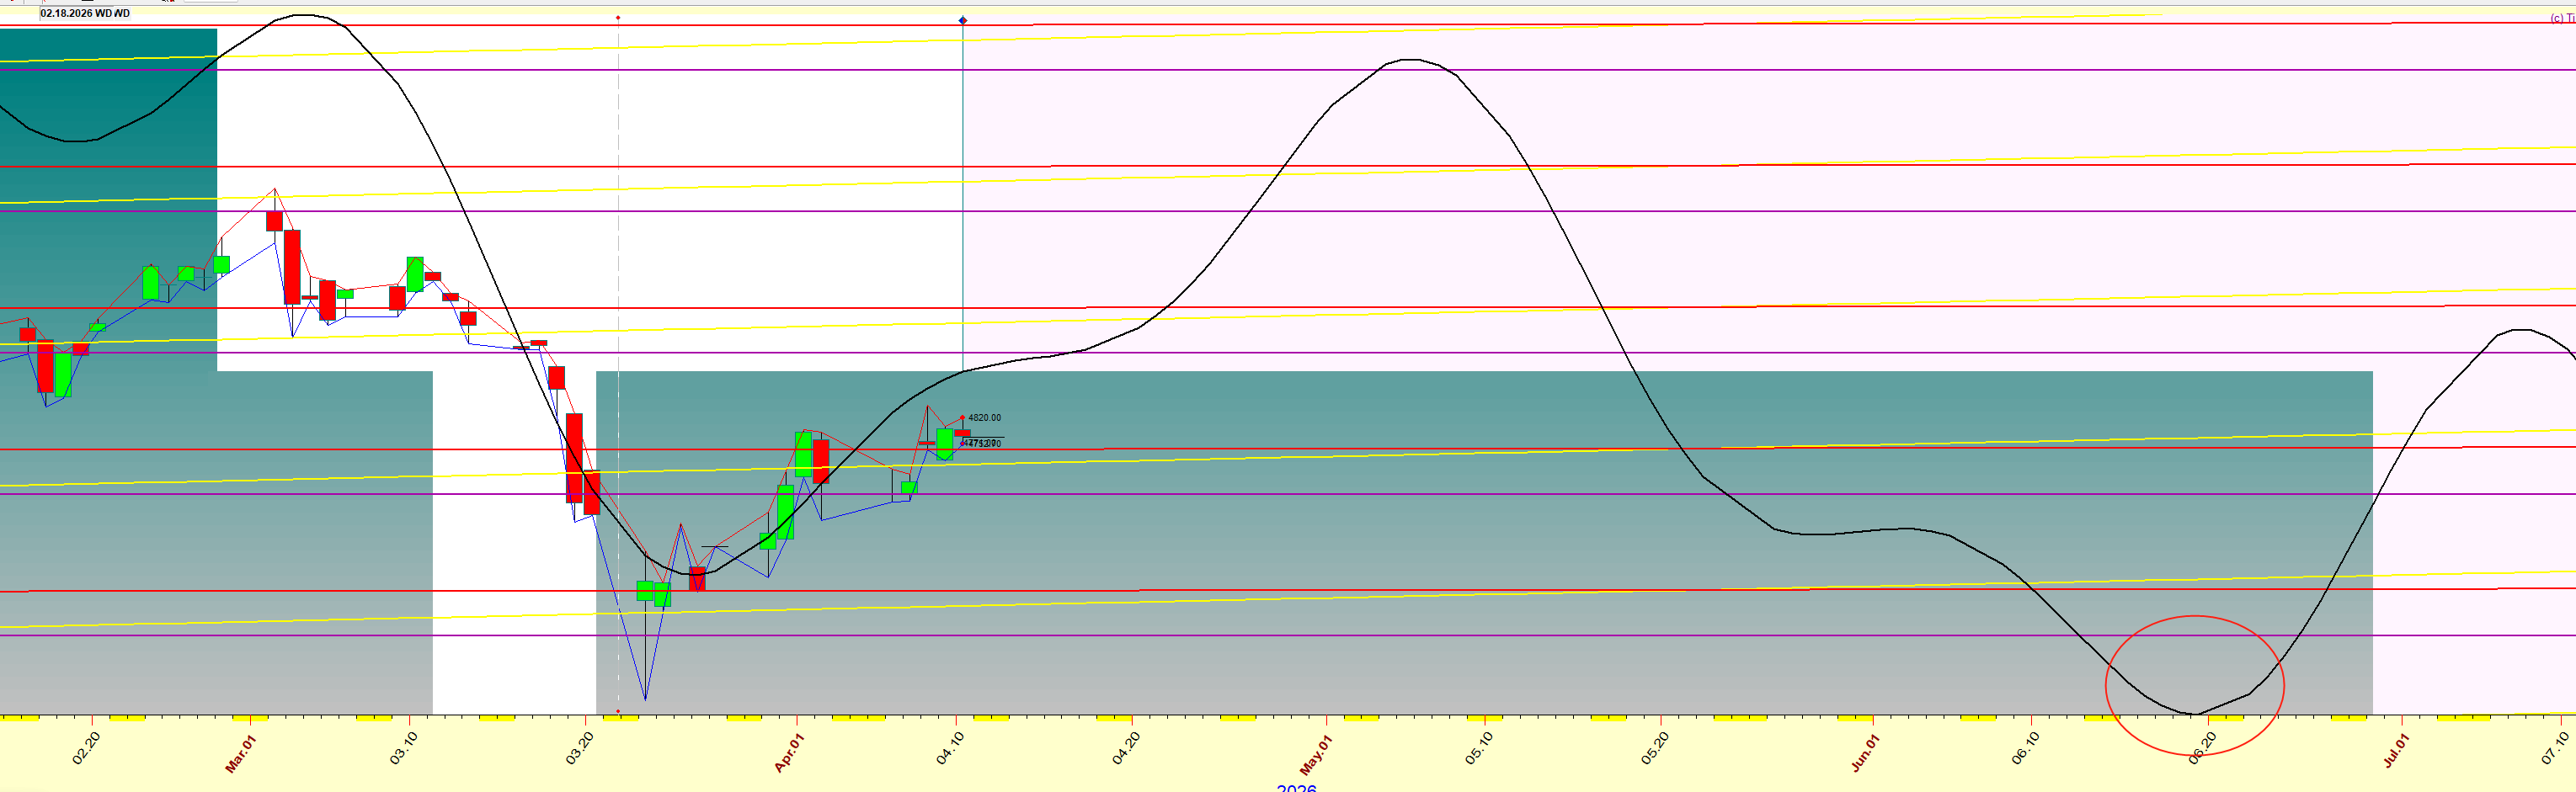Click the 4820.00 price label
Image resolution: width=2576 pixels, height=792 pixels.
984,418
